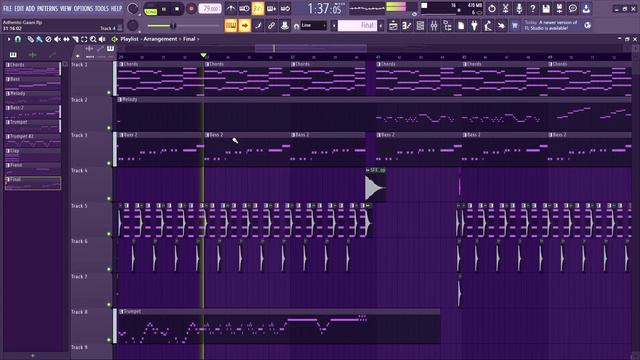Open the playlist view icon
The width and height of the screenshot is (640, 360).
393,26
